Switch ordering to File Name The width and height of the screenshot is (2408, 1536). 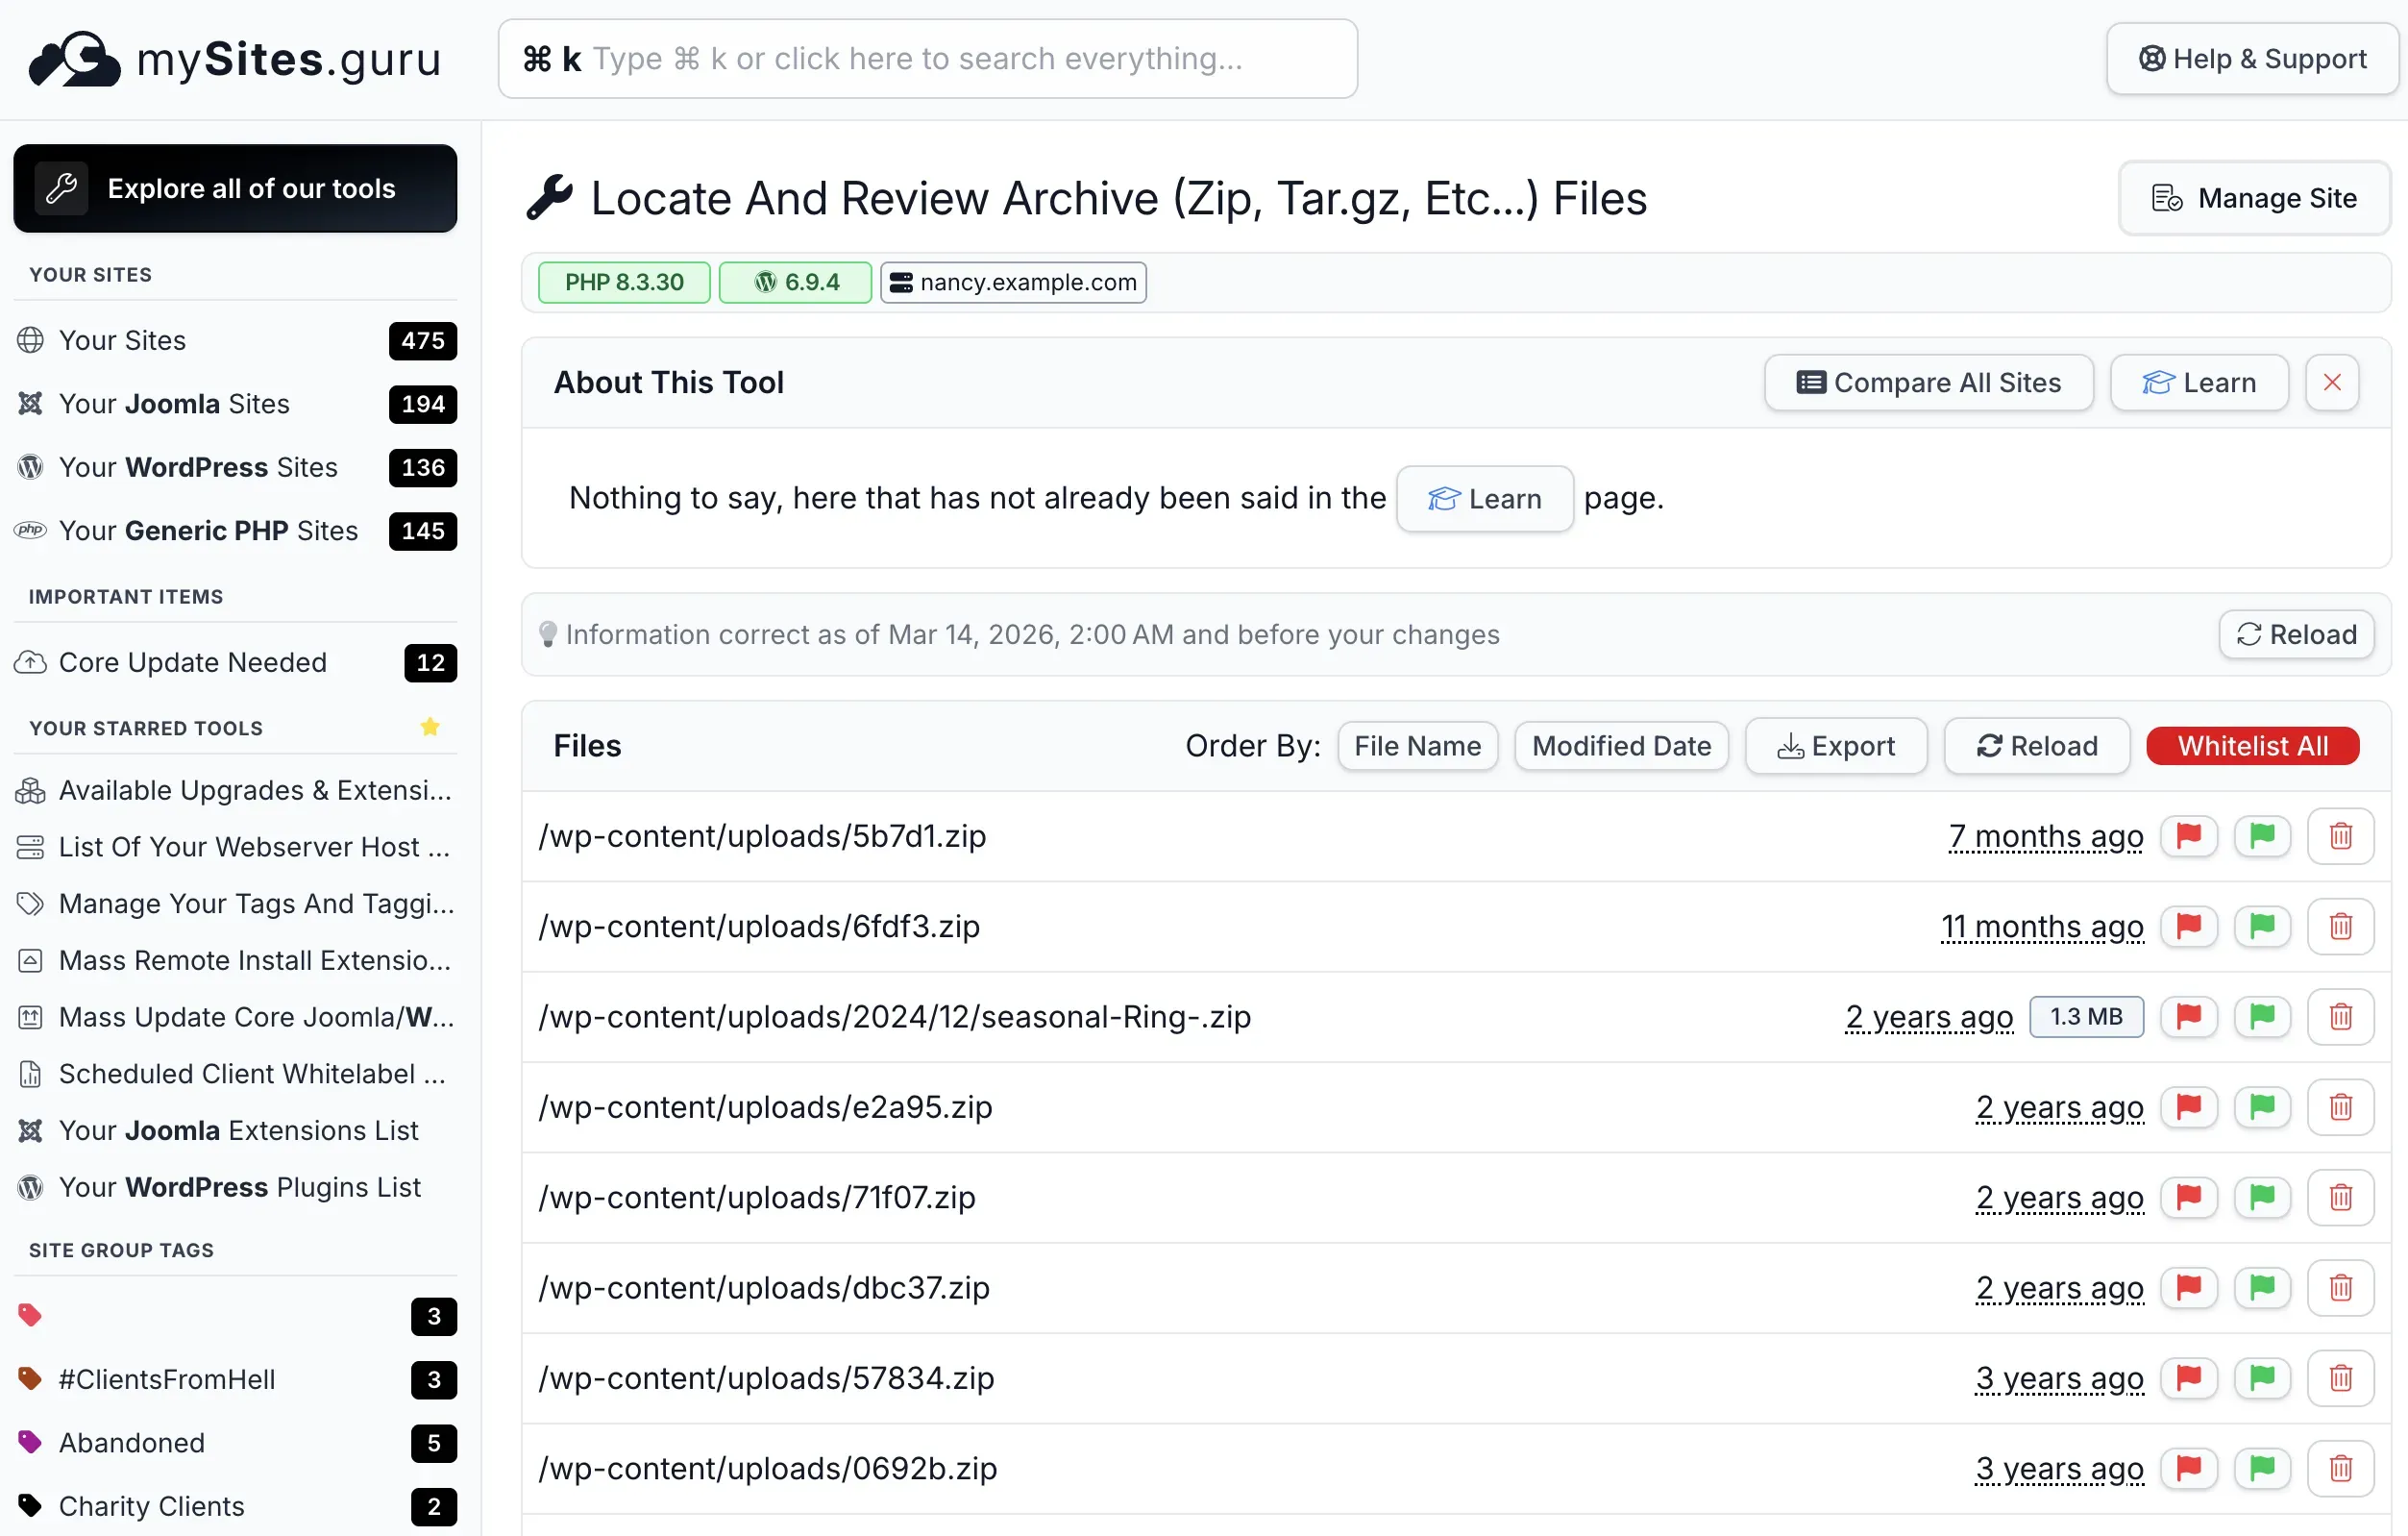[1417, 746]
